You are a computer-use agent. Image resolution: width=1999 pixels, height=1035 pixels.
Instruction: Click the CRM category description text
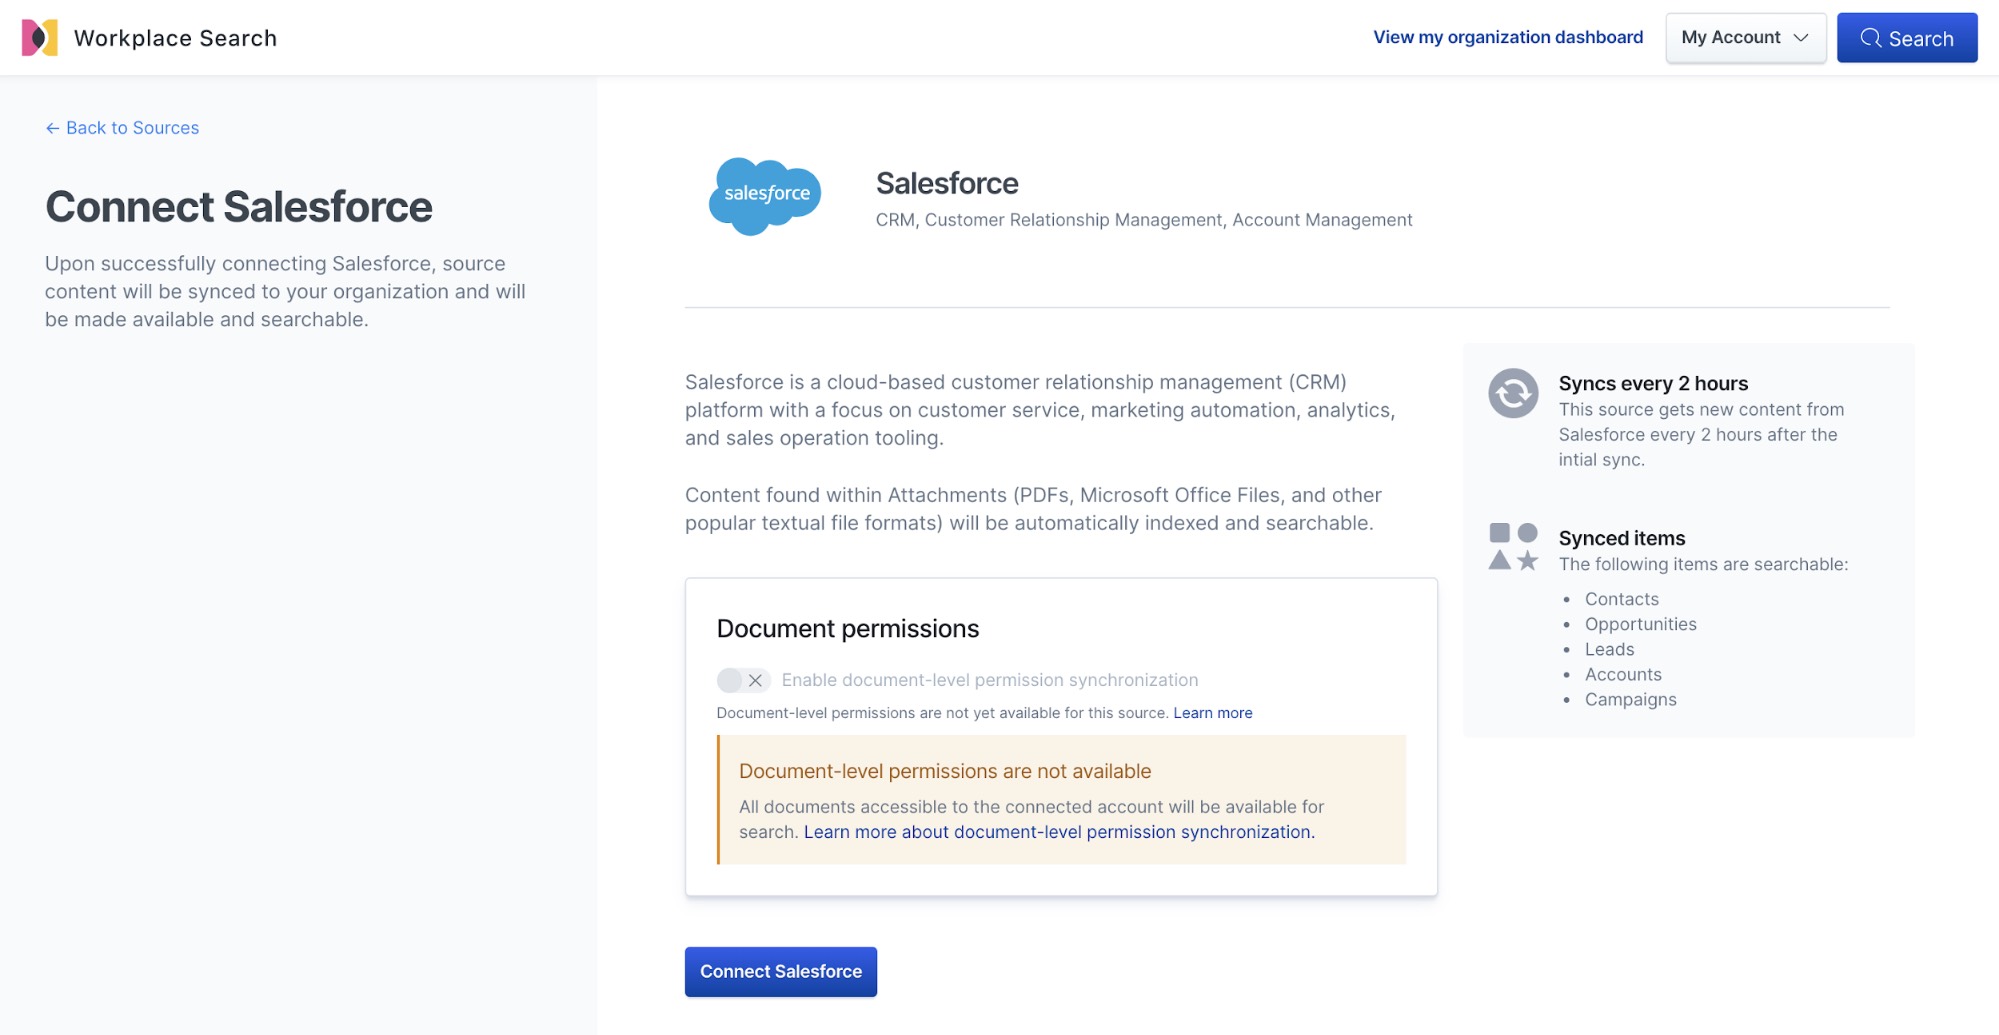pos(1143,220)
